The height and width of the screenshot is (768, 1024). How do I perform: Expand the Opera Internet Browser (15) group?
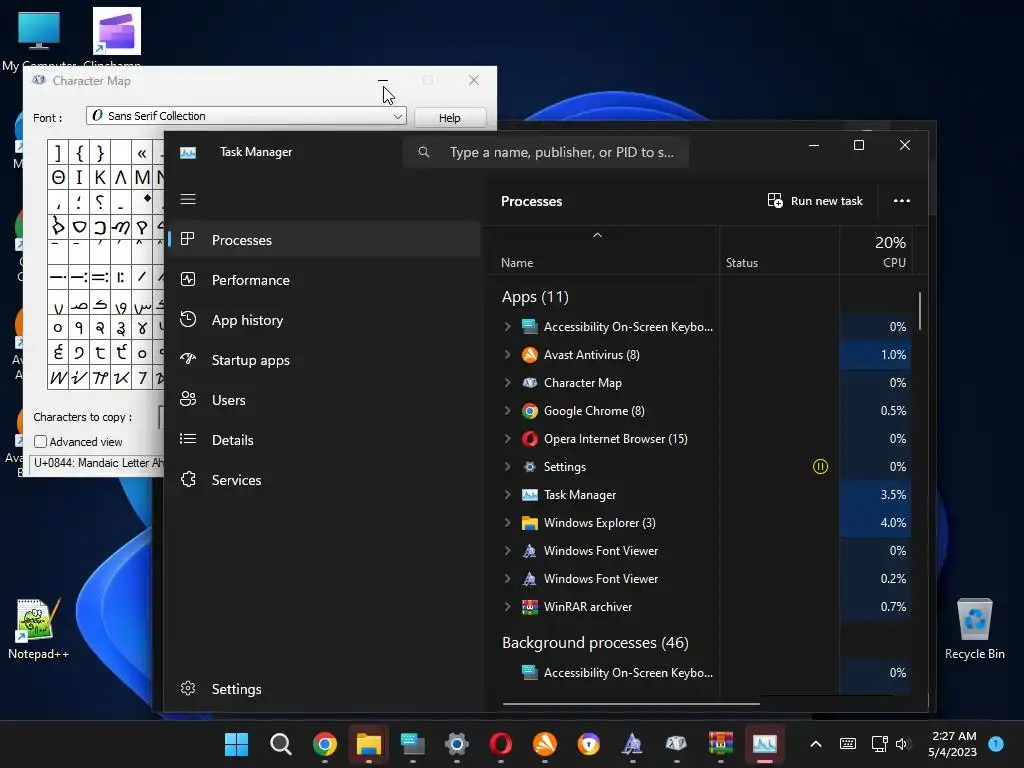[507, 439]
